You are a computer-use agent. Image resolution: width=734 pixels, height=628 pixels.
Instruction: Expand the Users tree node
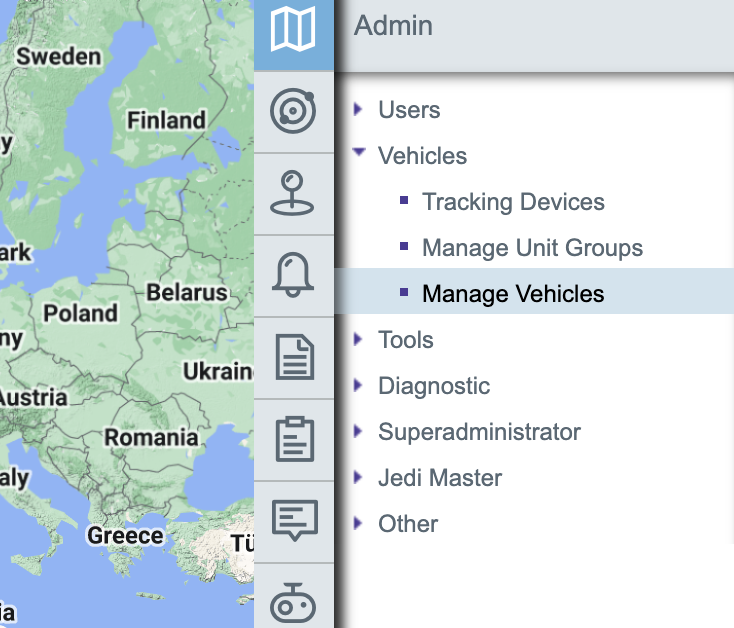coord(358,110)
